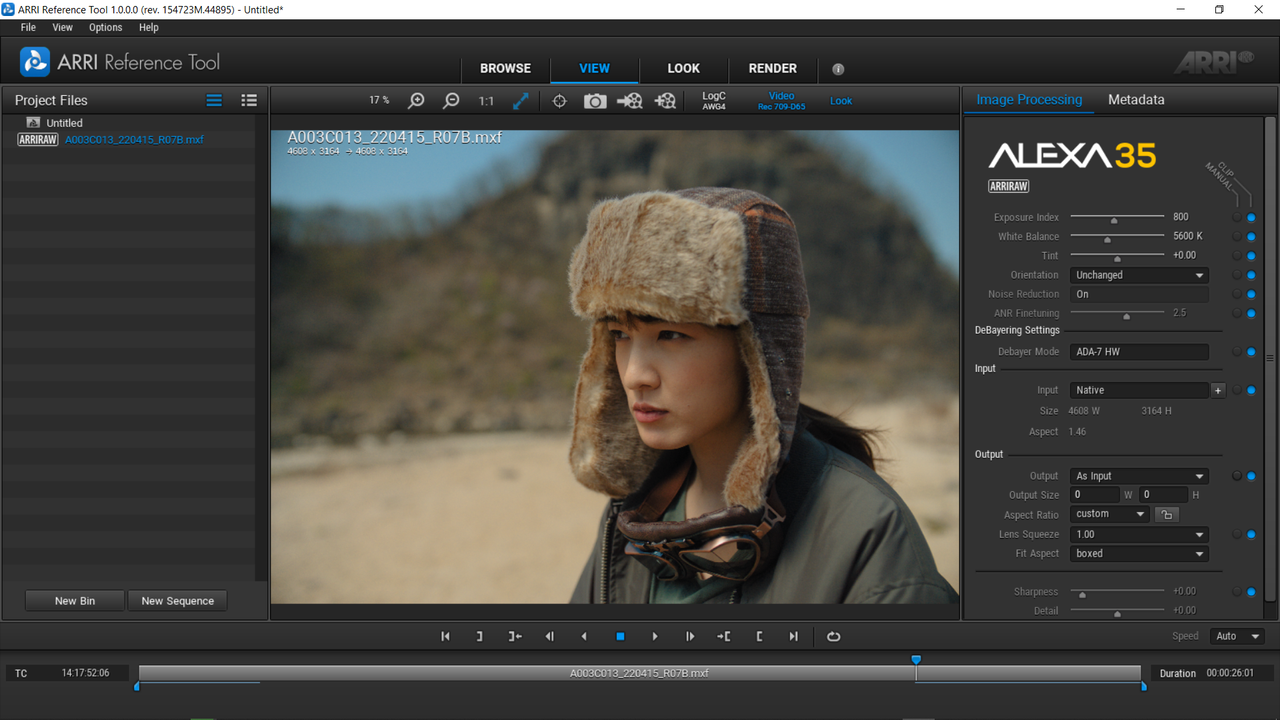Toggle the blue clip/manual dot for Exposure Index
Viewport: 1280px width, 720px height.
pyautogui.click(x=1251, y=217)
